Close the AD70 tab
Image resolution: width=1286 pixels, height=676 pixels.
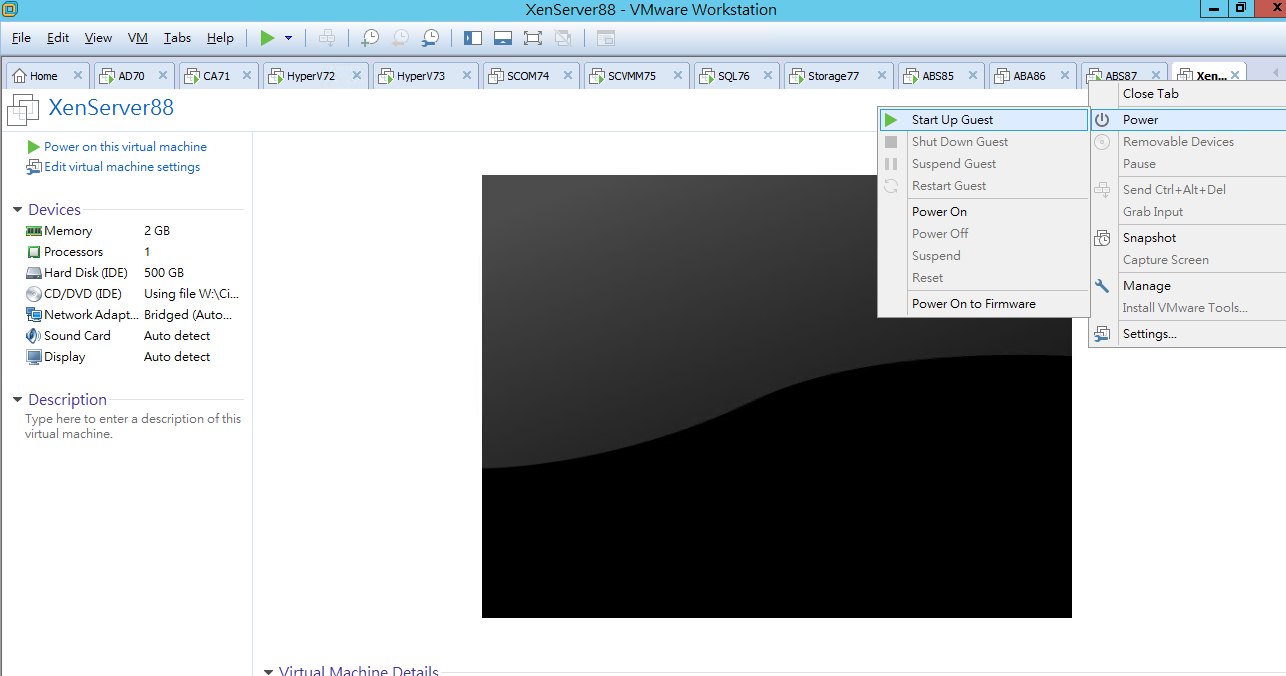tap(163, 75)
